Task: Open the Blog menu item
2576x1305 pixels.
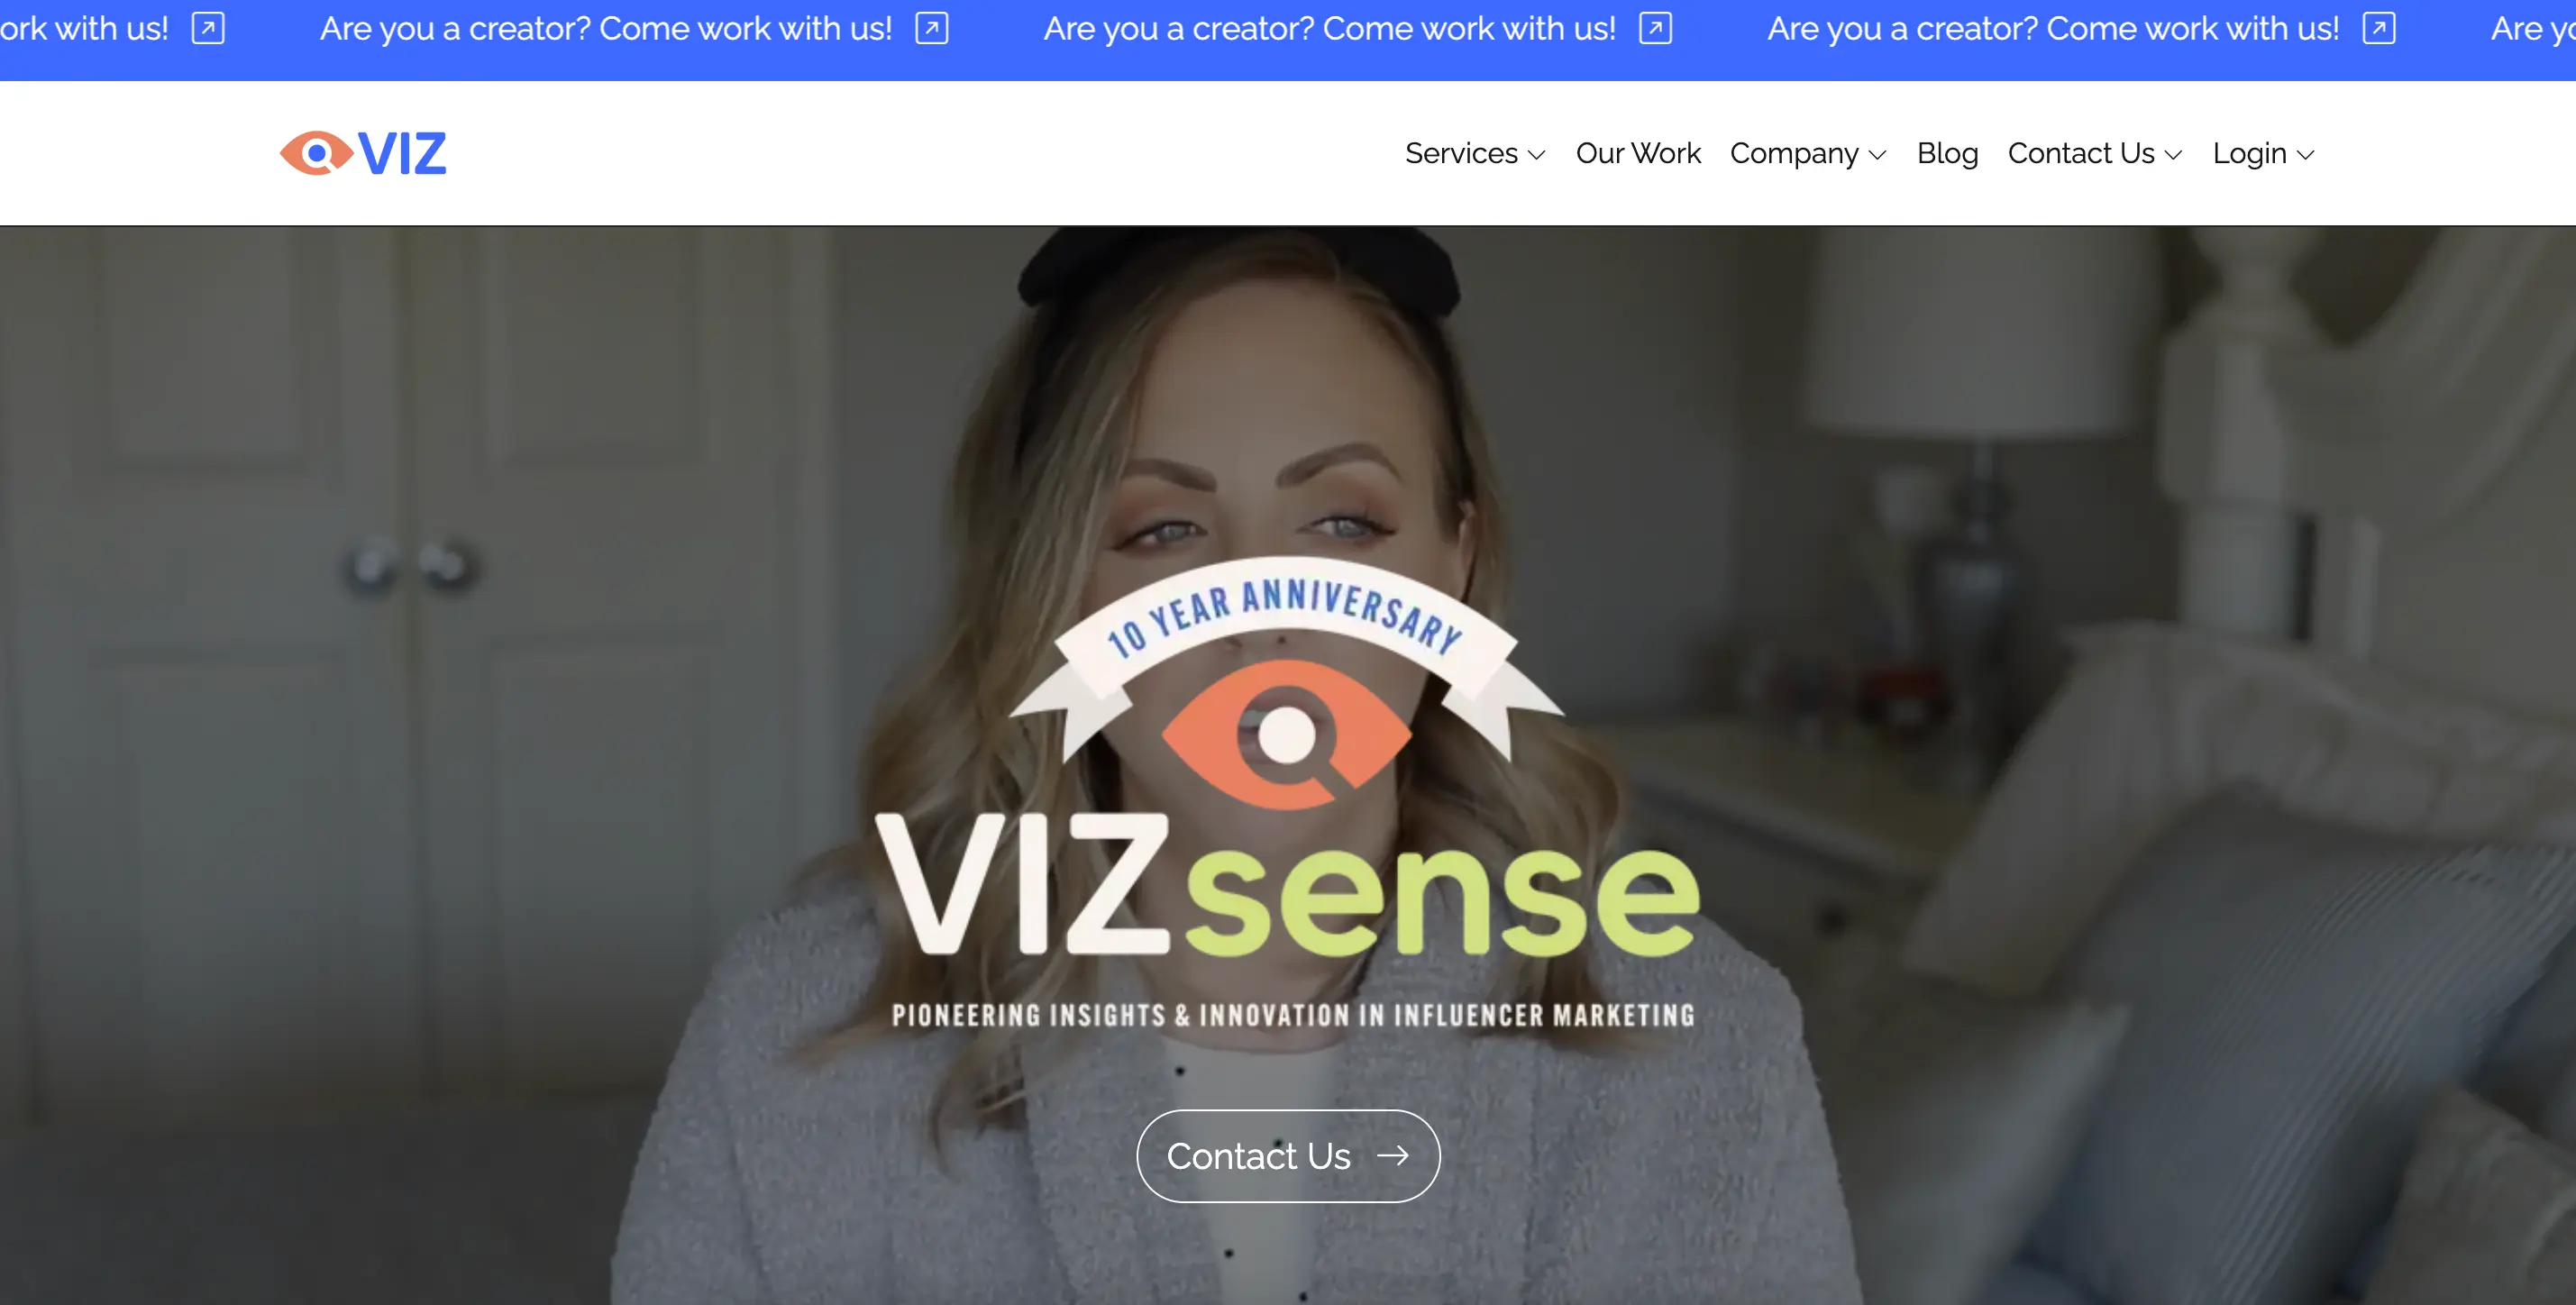Action: [x=1947, y=153]
